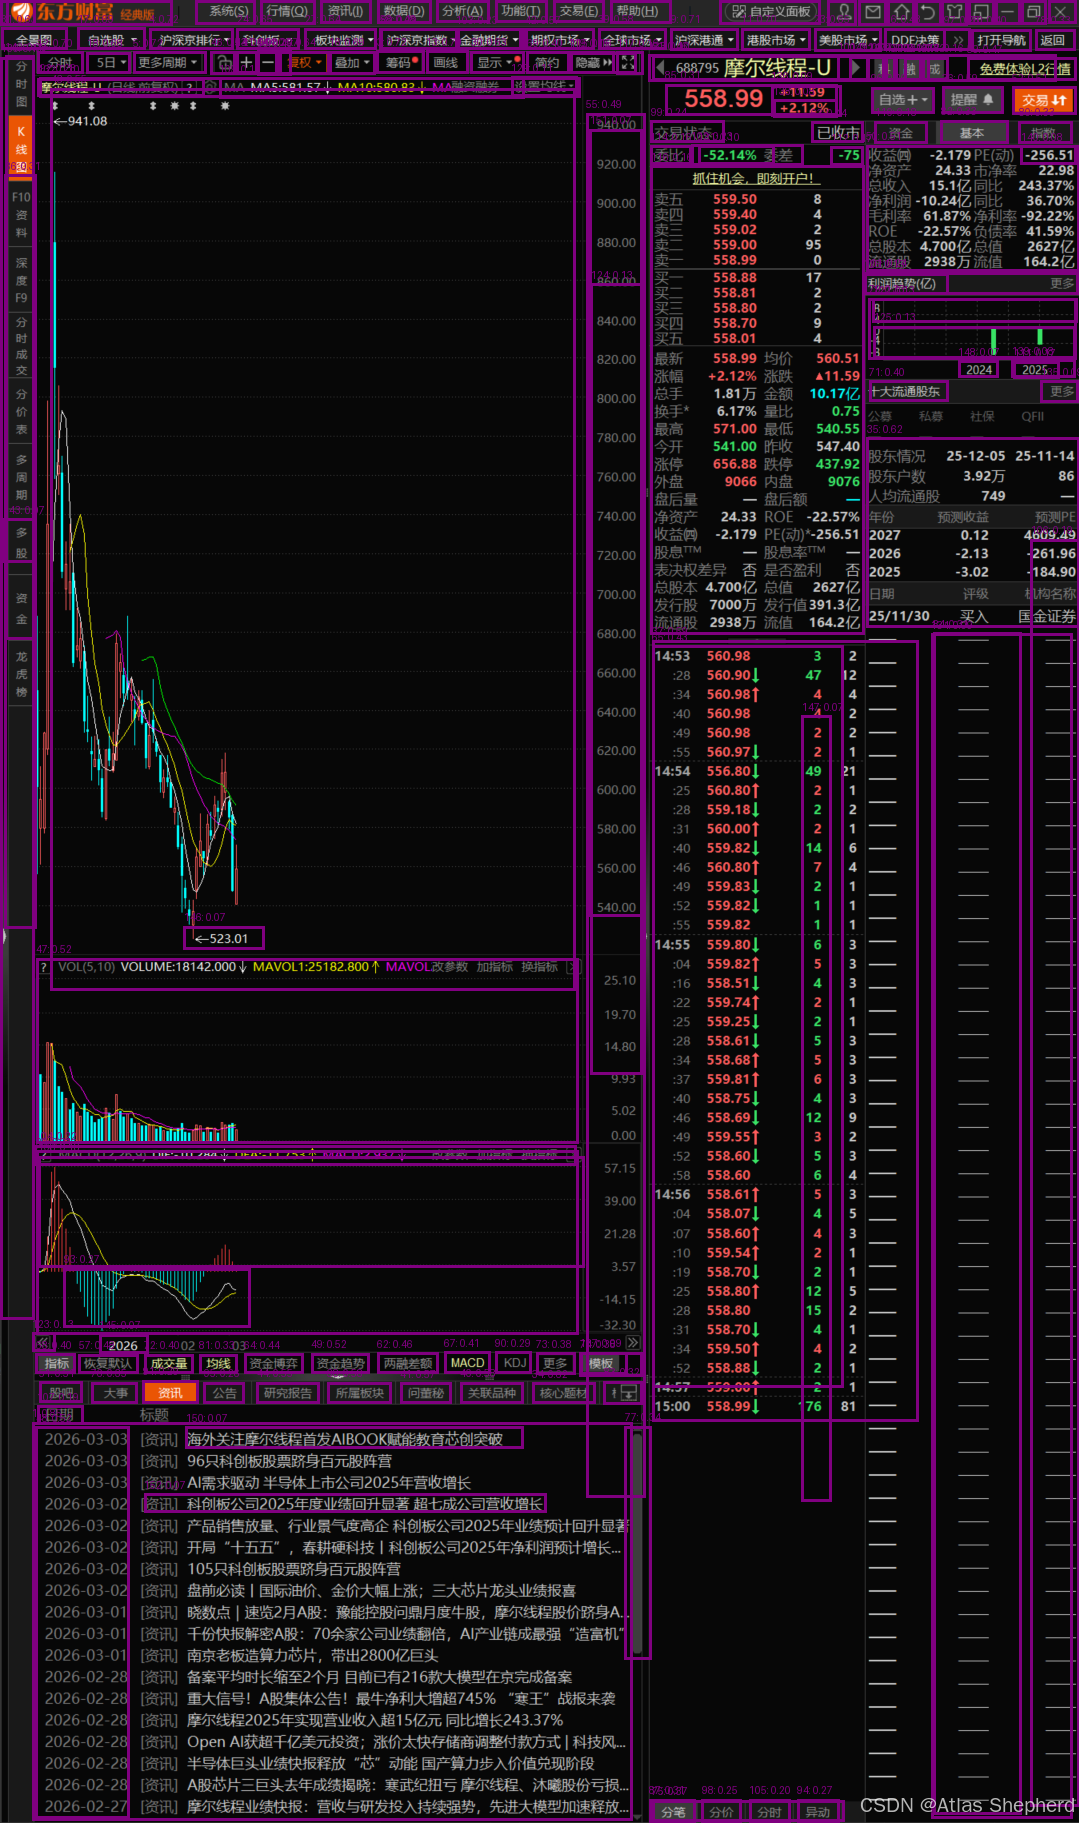This screenshot has width=1079, height=1823.
Task: Open the mail message icon in title bar
Action: pos(873,12)
